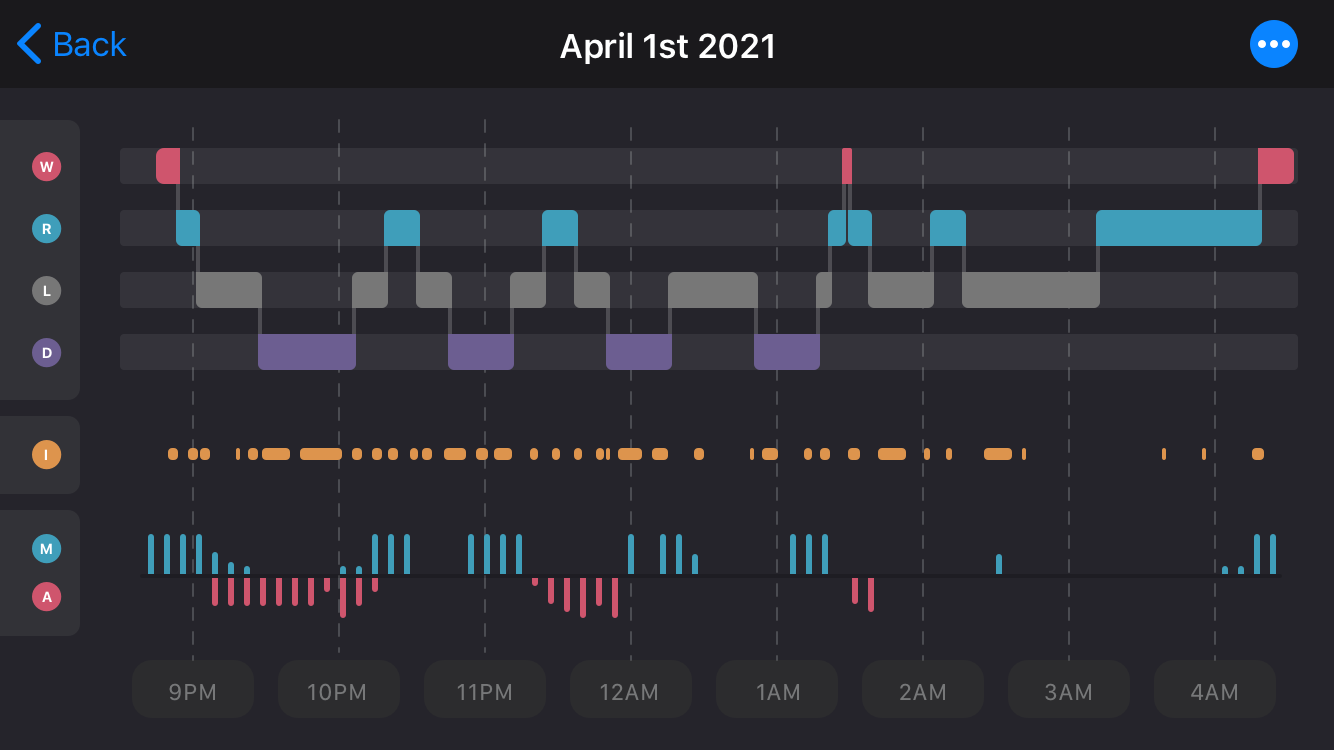Tap the 3AM time marker
This screenshot has width=1334, height=750.
tap(1068, 690)
